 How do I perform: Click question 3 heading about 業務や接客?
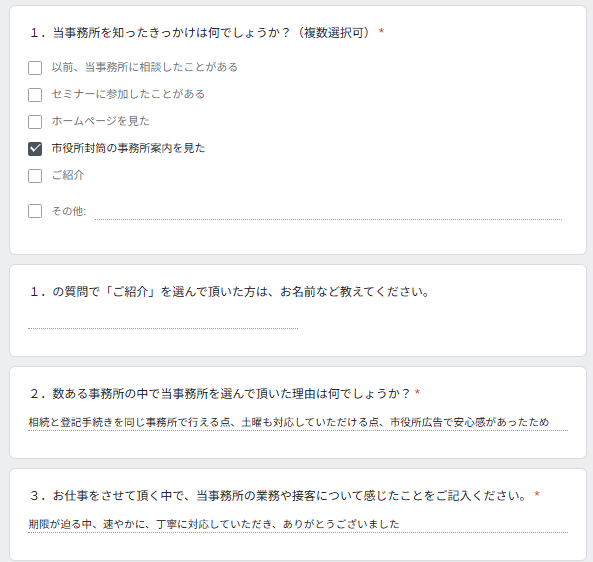[x=285, y=495]
